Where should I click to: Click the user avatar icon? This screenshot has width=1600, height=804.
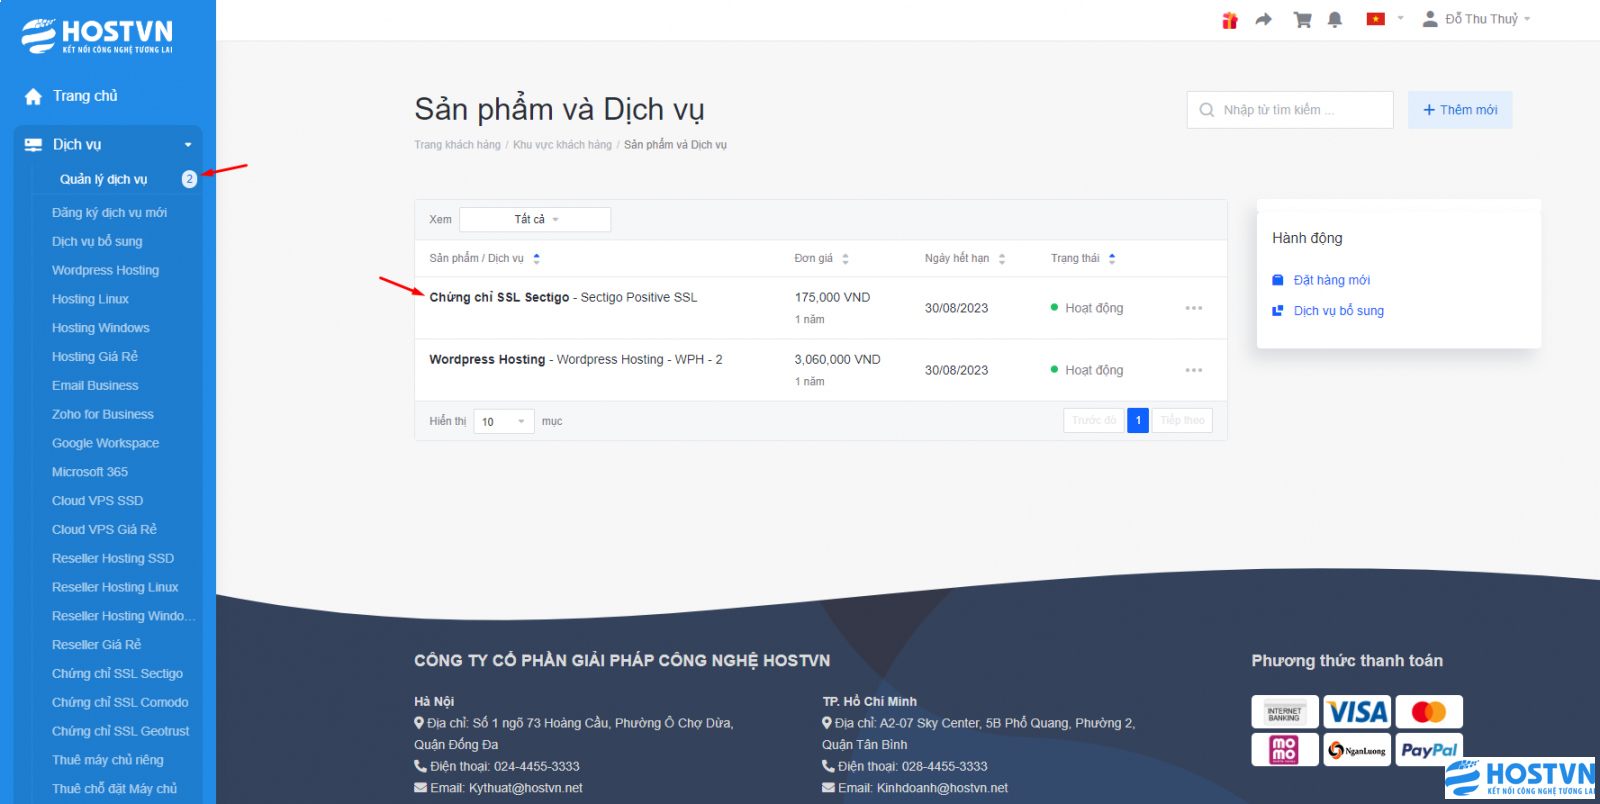coord(1430,19)
